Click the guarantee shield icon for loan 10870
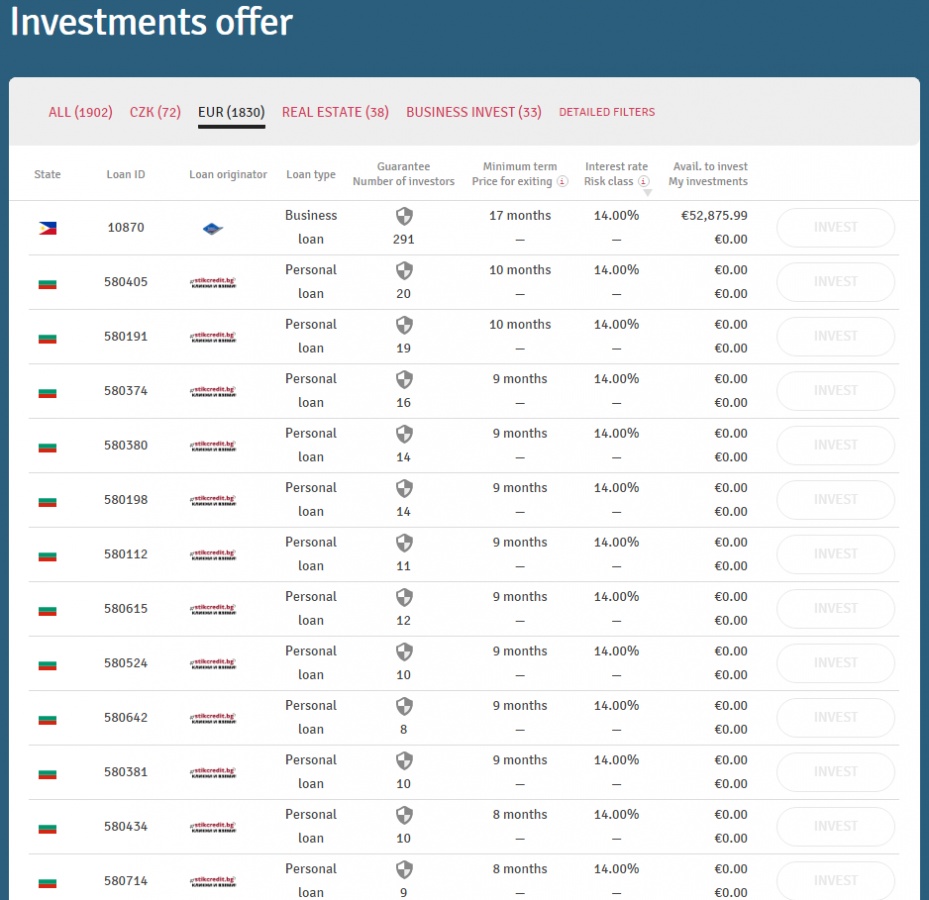Screen dimensions: 929x900 404,216
